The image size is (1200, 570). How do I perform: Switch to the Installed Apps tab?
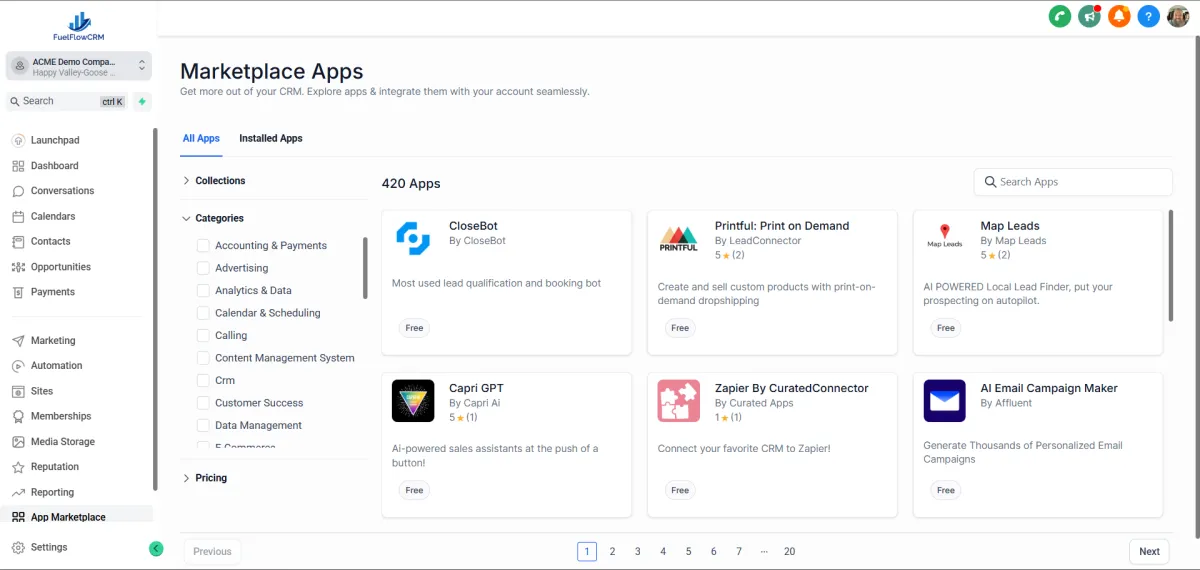point(270,139)
